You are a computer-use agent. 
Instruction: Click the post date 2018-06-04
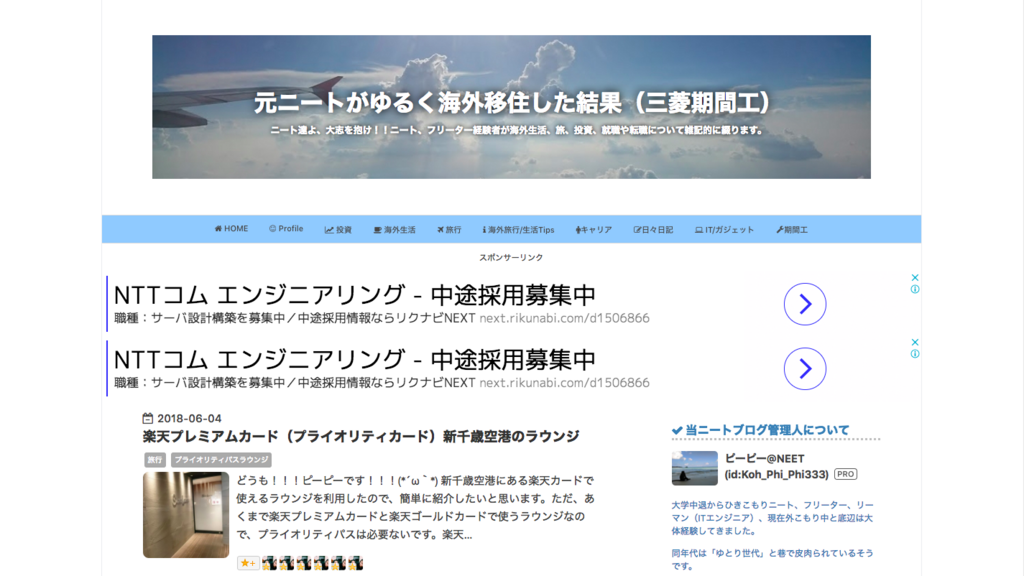(x=189, y=419)
